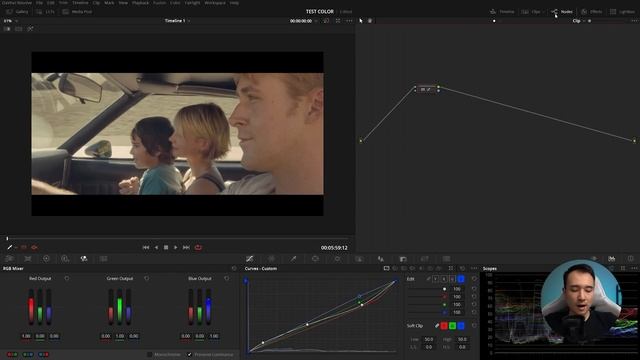The height and width of the screenshot is (360, 640).
Task: Open the Power Window palette
Action: 315,259
